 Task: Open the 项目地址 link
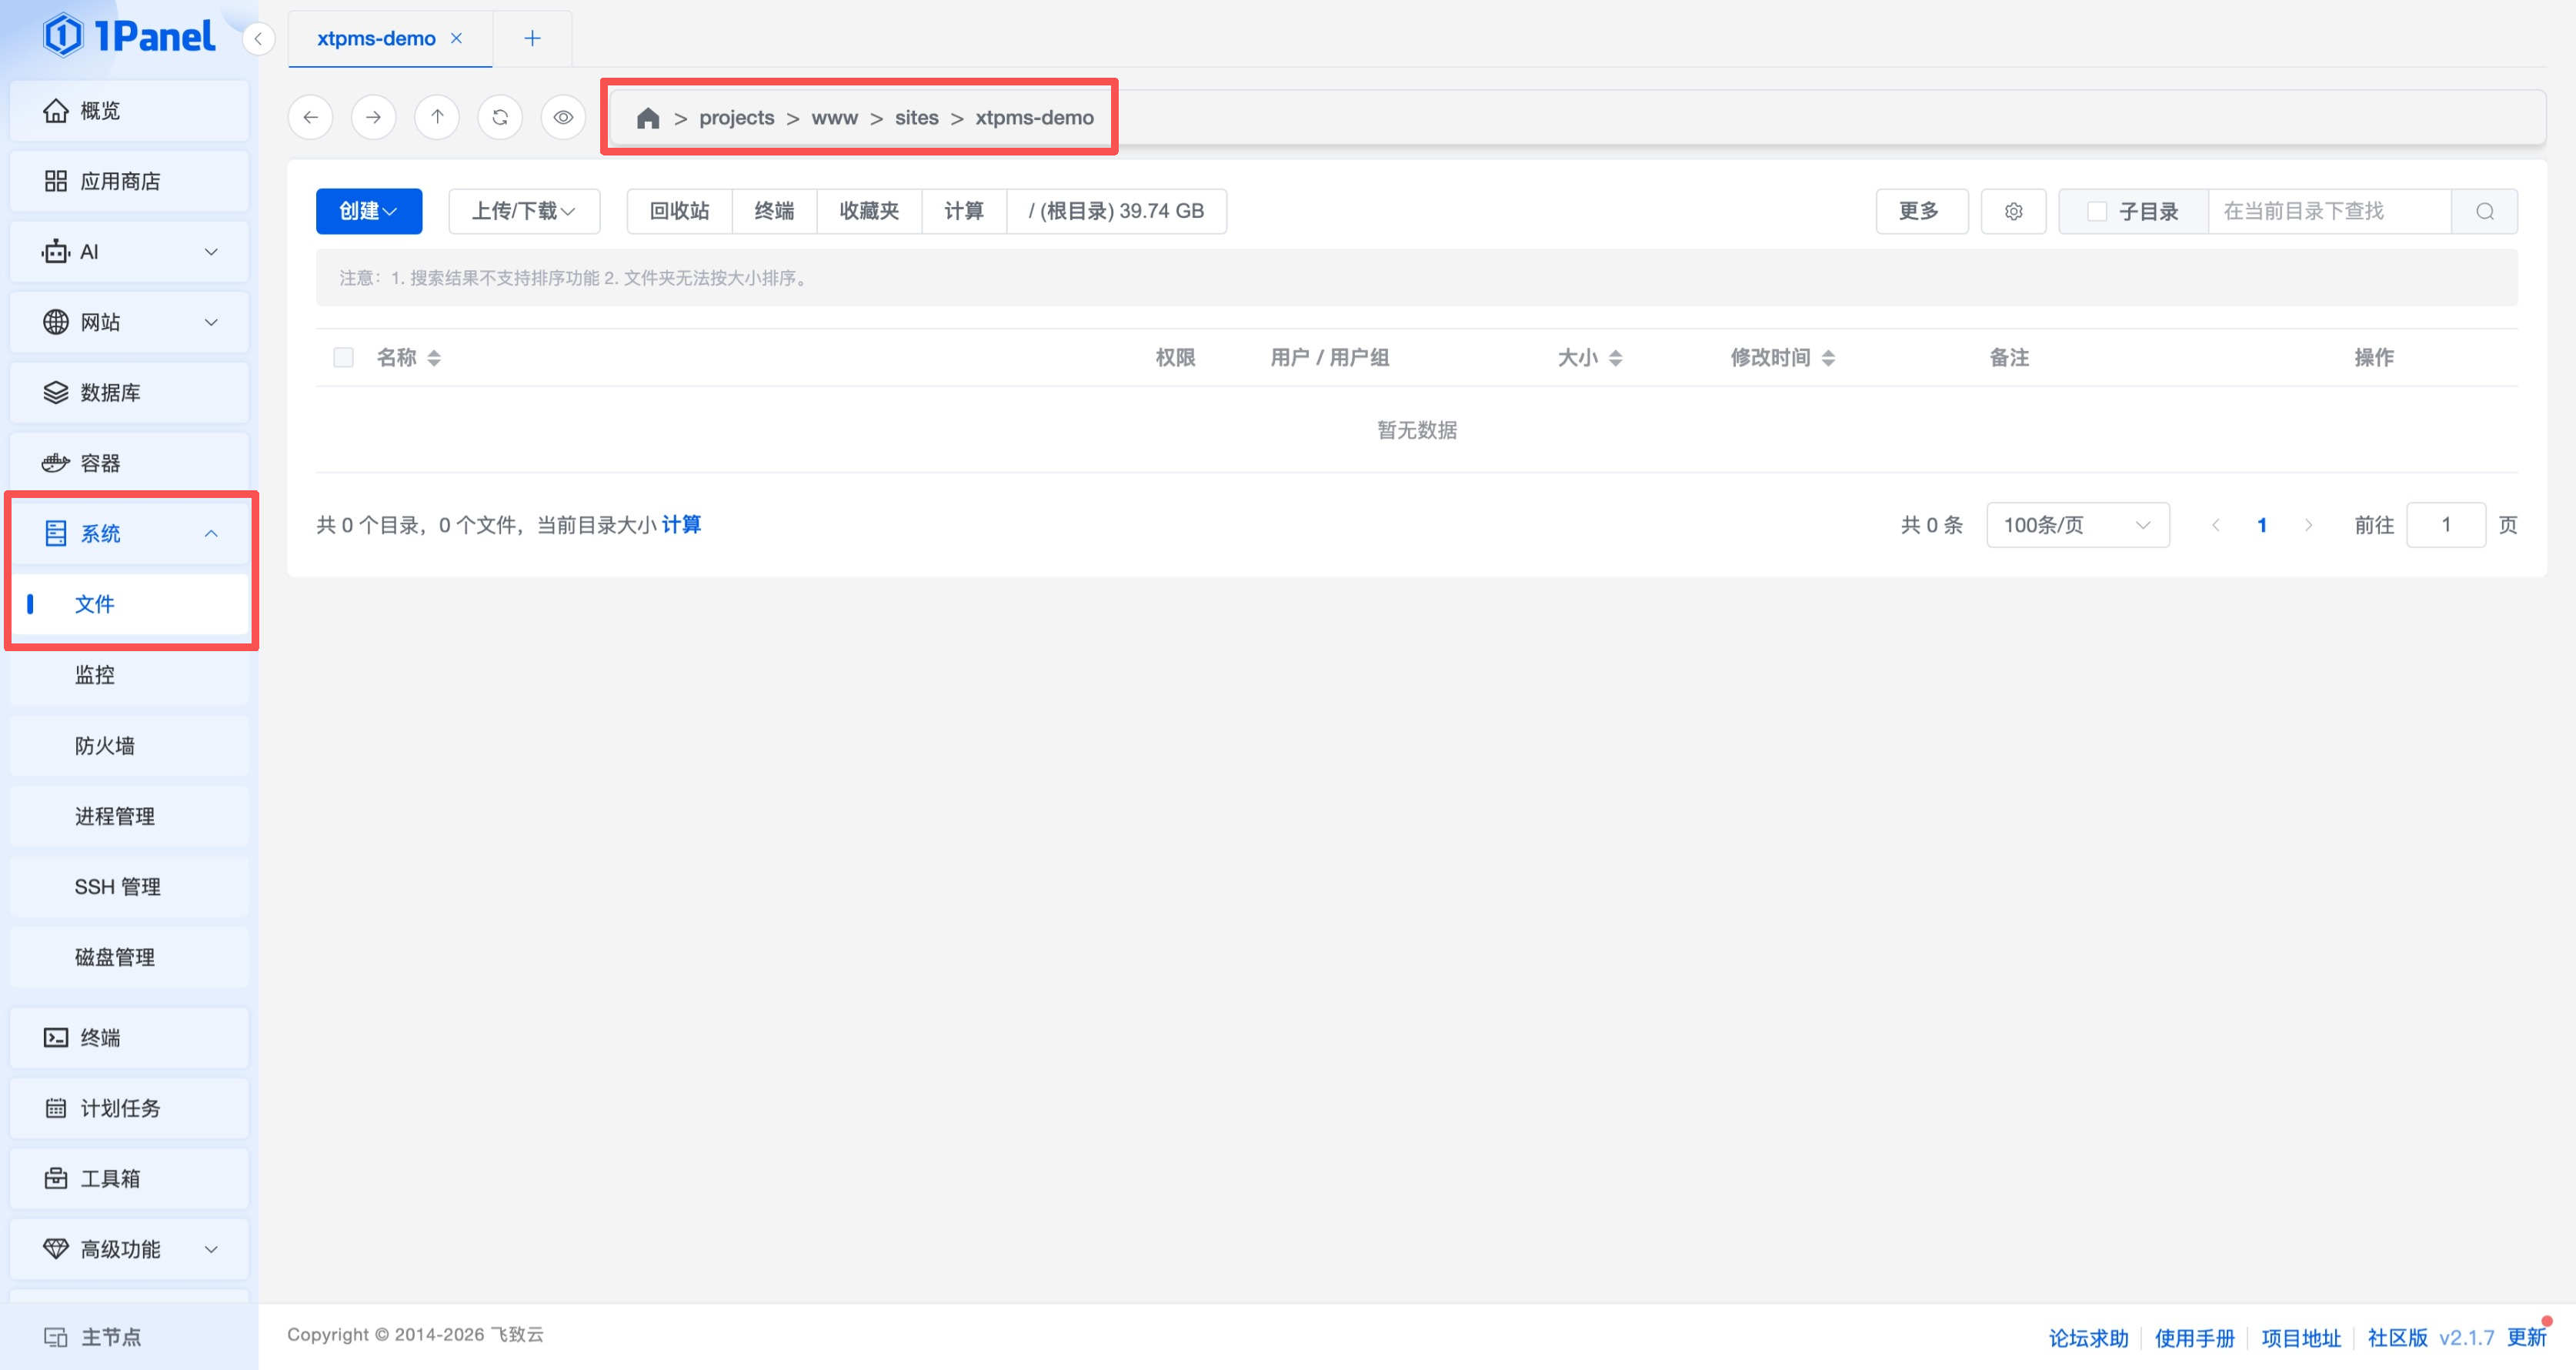(2301, 1338)
